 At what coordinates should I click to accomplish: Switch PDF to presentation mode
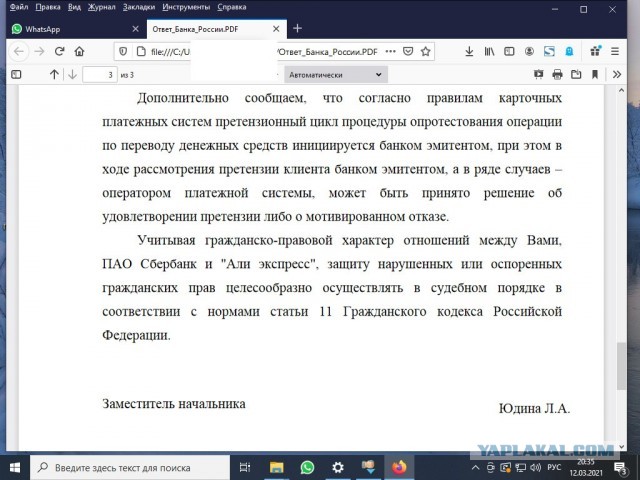(539, 74)
